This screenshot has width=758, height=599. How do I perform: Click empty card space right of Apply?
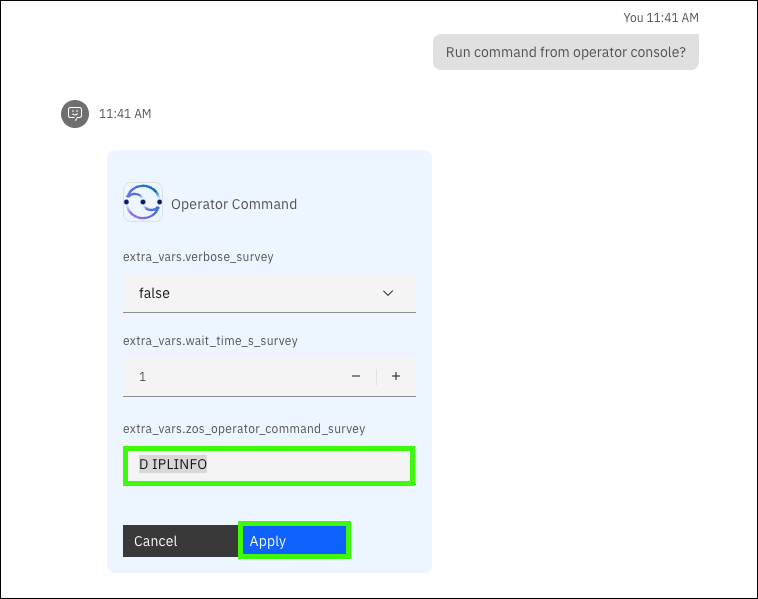point(390,541)
